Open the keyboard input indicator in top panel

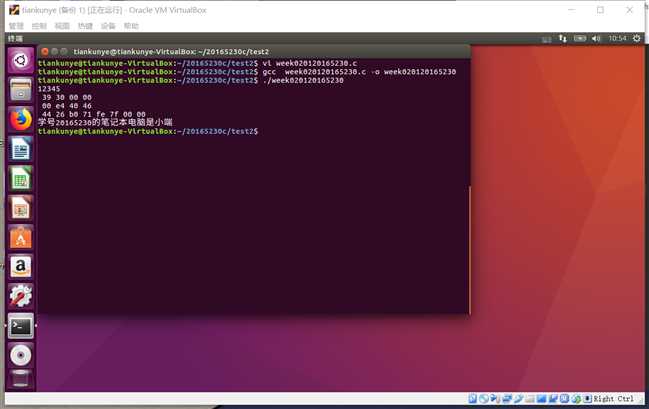coord(546,39)
